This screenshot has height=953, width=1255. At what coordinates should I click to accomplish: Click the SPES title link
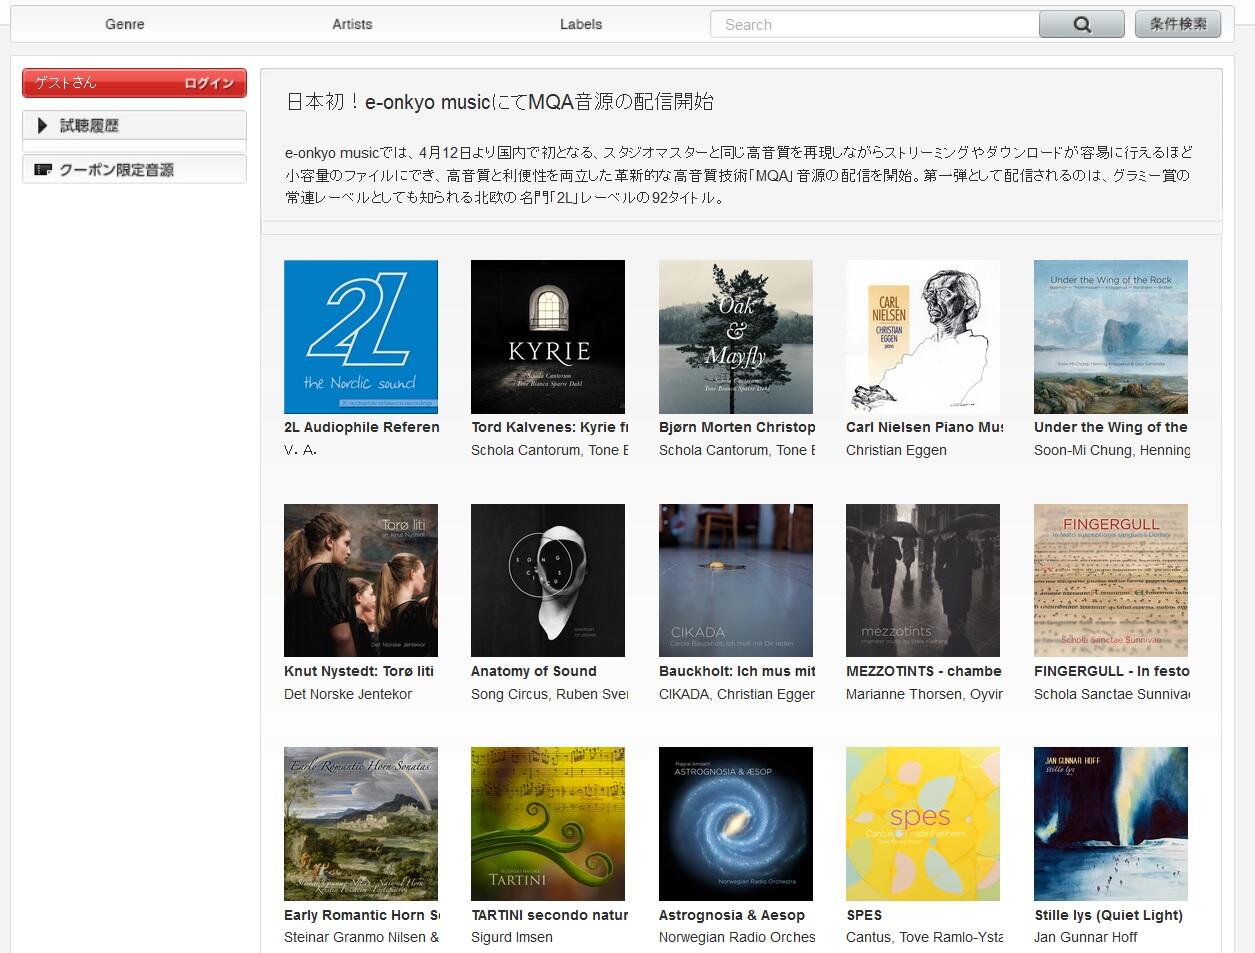click(865, 915)
